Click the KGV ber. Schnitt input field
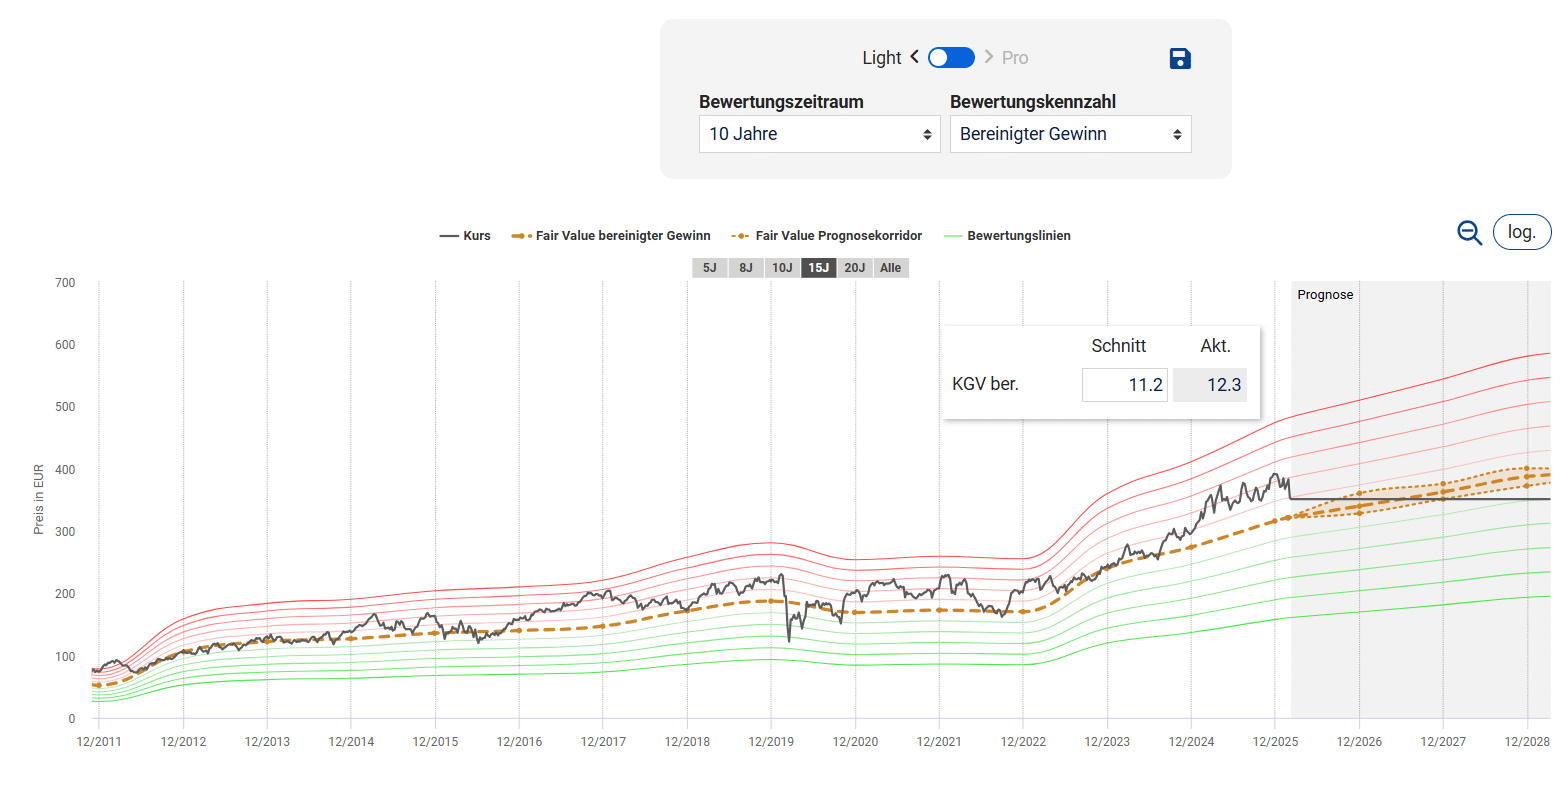The image size is (1568, 787). point(1124,385)
